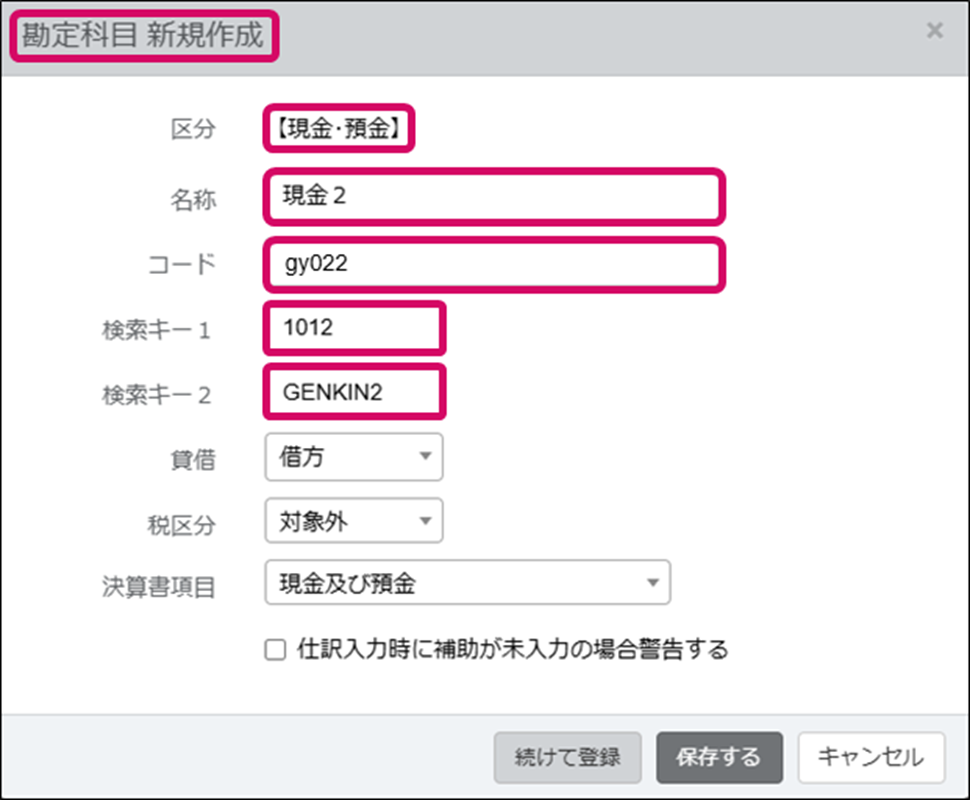Click the 名称 field containing 現金２
Viewport: 970px width, 800px height.
493,197
